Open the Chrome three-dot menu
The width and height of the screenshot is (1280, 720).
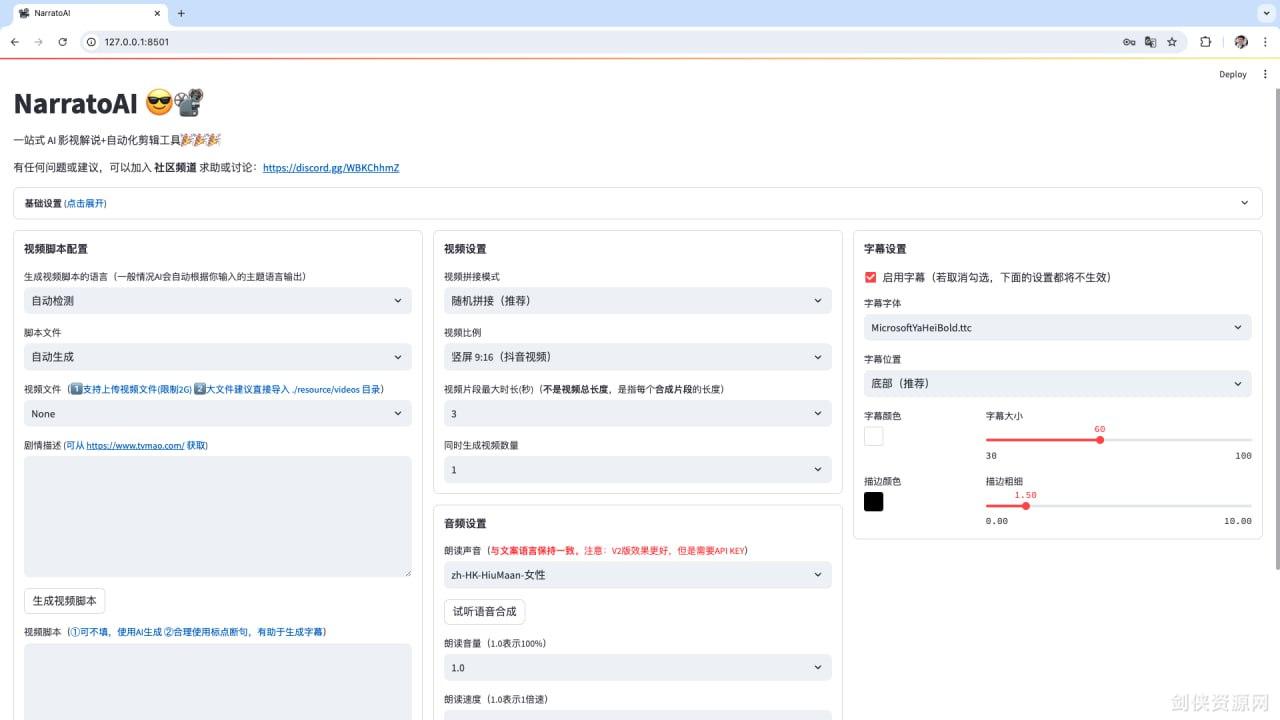pyautogui.click(x=1266, y=42)
